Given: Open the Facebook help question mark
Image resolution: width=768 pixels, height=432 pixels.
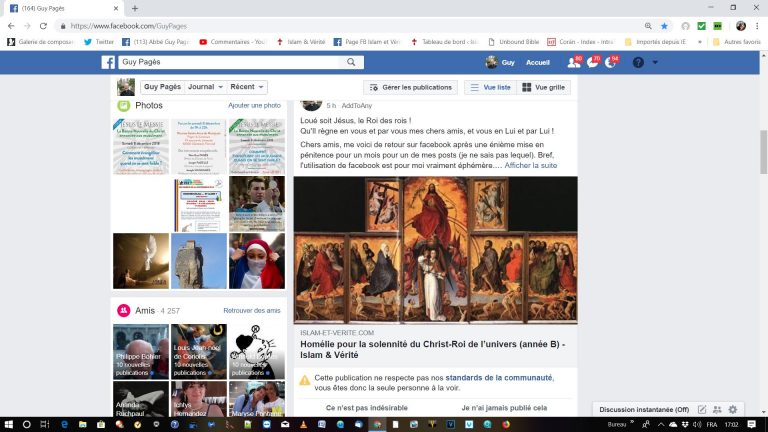Looking at the screenshot, I should (x=638, y=62).
